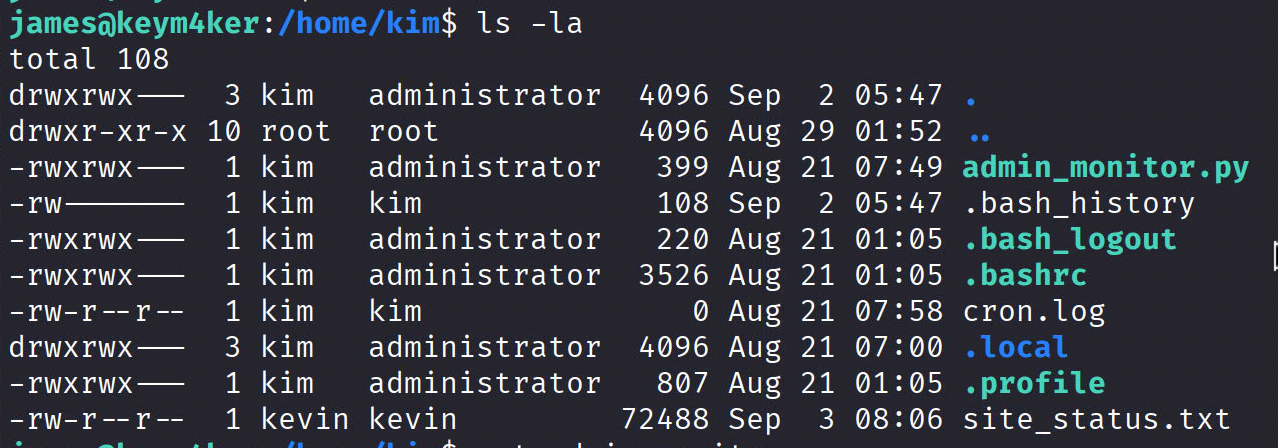Select the .bash_history file entry
Viewport: 1278px width, 448px height.
(1078, 203)
